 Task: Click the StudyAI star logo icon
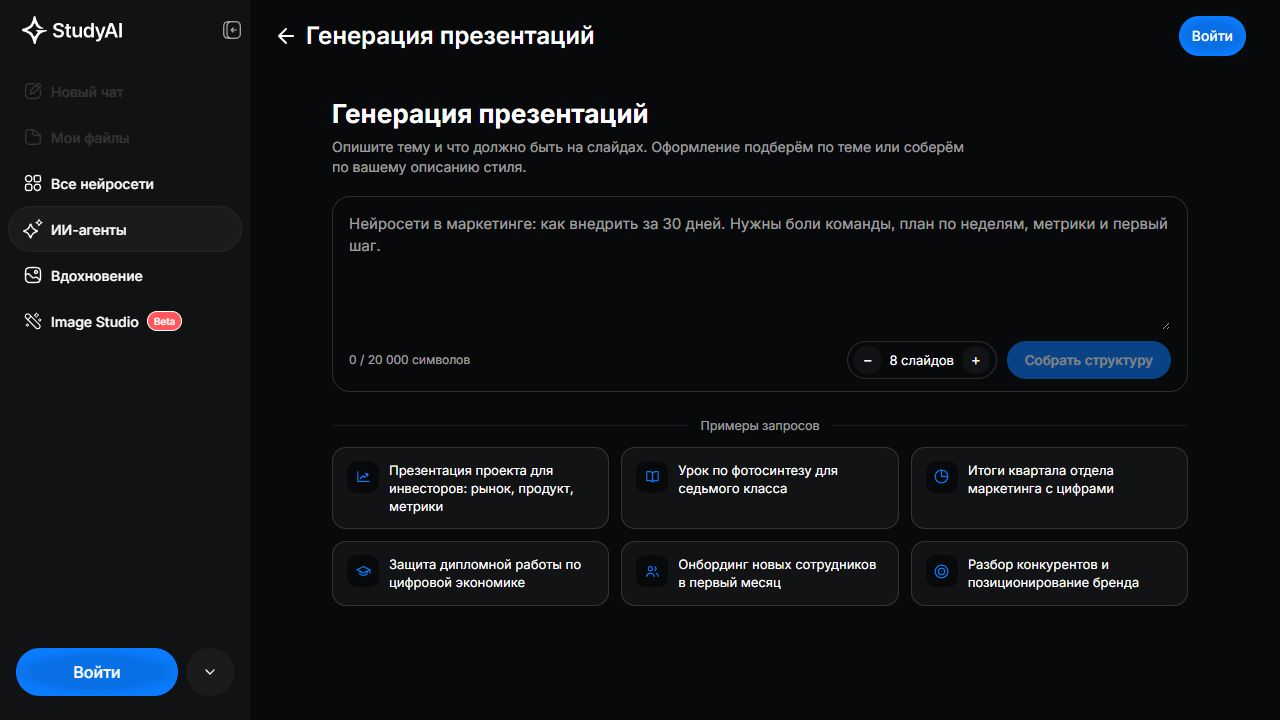point(34,31)
